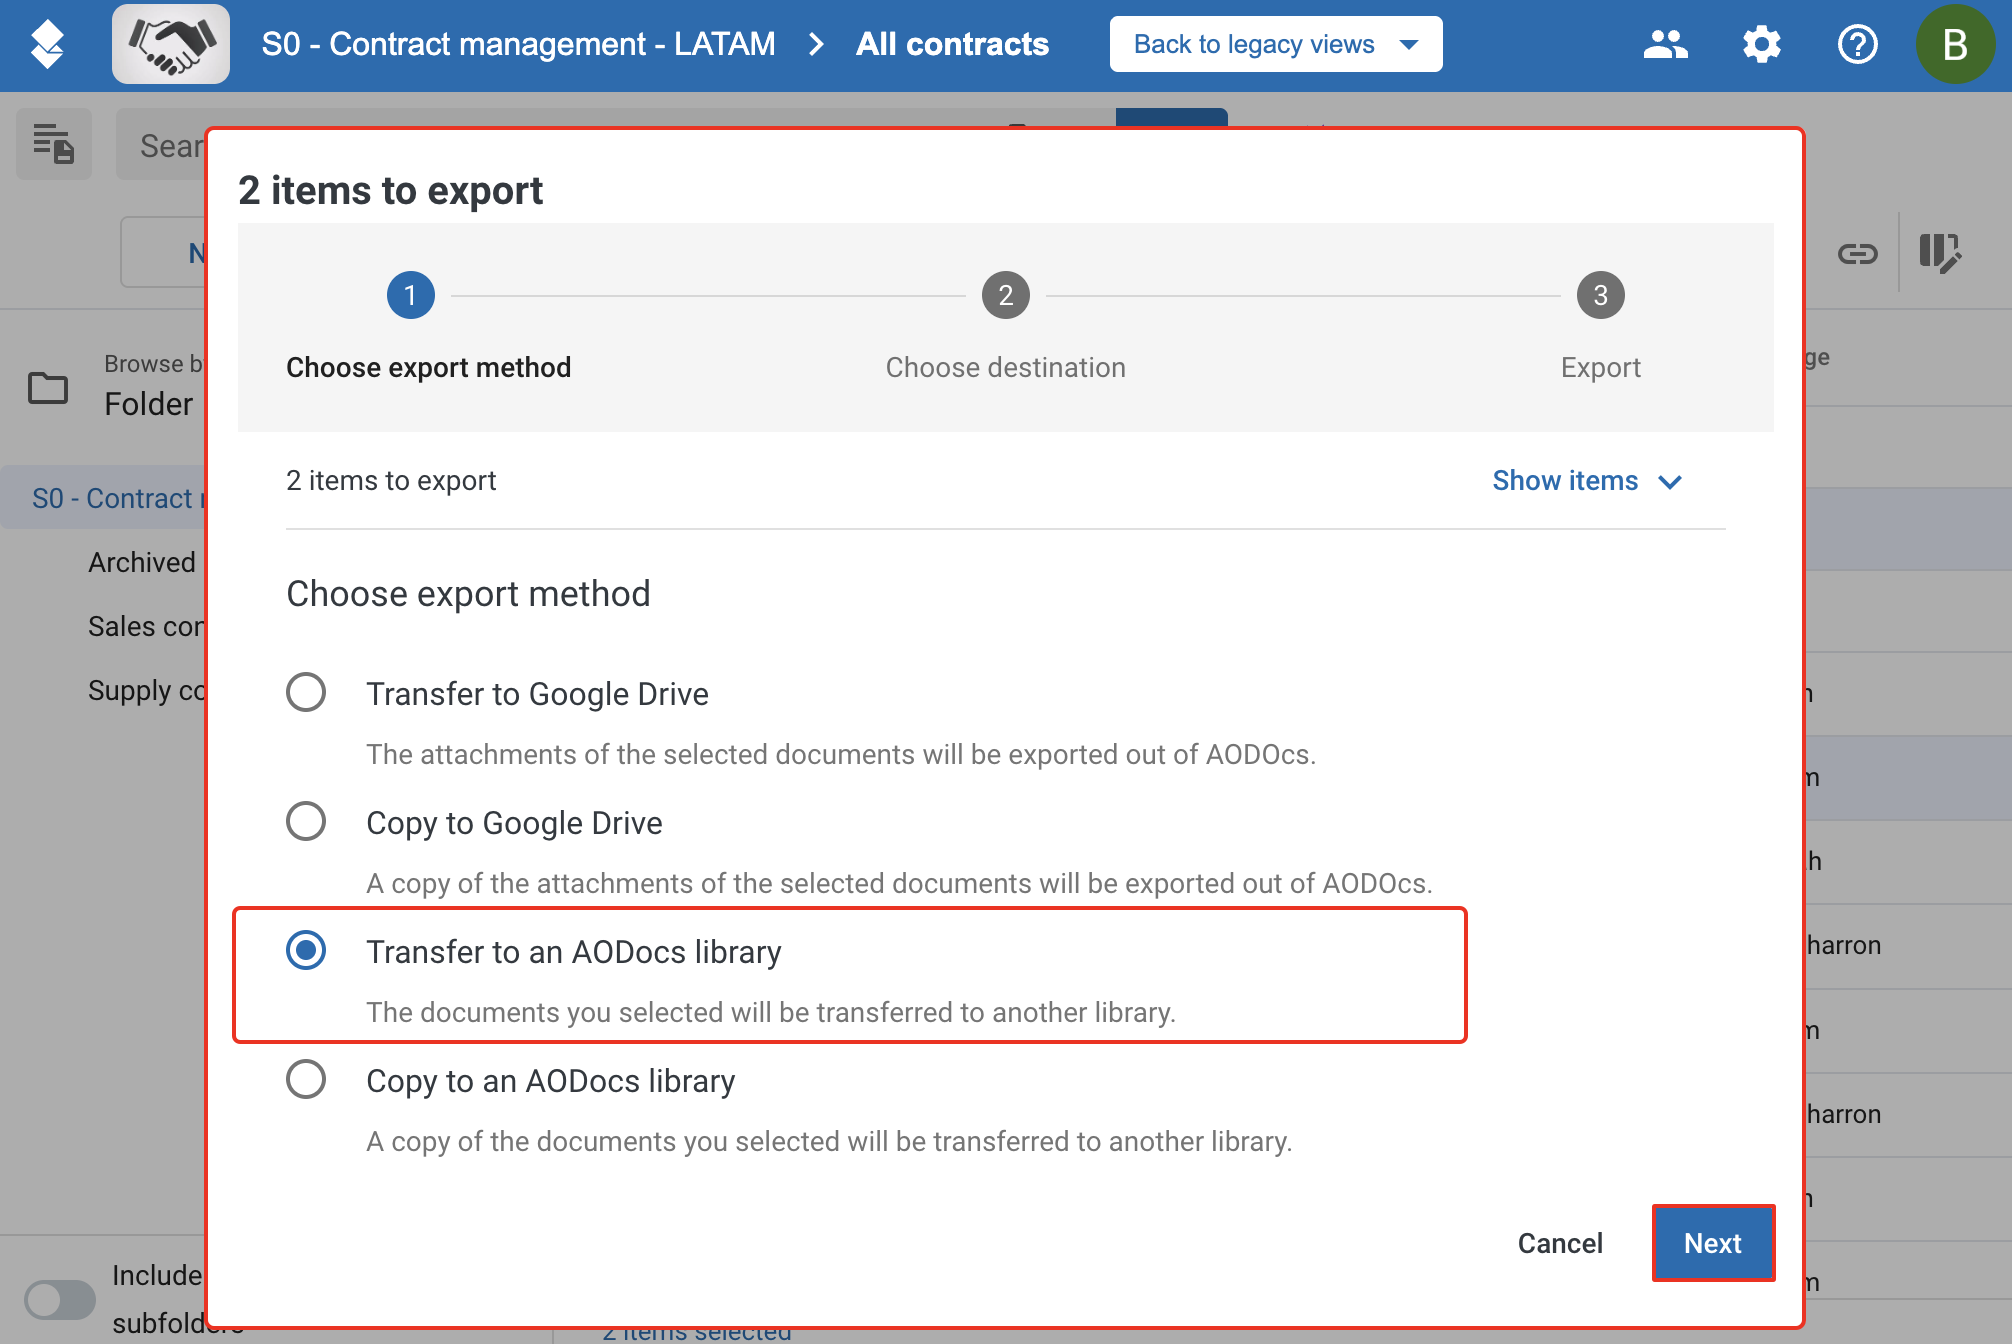The width and height of the screenshot is (2012, 1344).
Task: Open the settings gear icon
Action: click(x=1761, y=44)
